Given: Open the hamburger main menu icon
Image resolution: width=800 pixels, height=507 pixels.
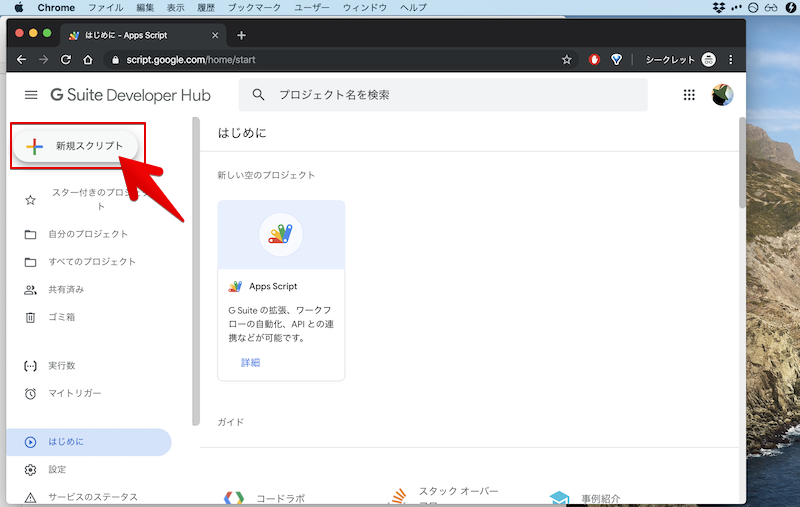Looking at the screenshot, I should 31,95.
